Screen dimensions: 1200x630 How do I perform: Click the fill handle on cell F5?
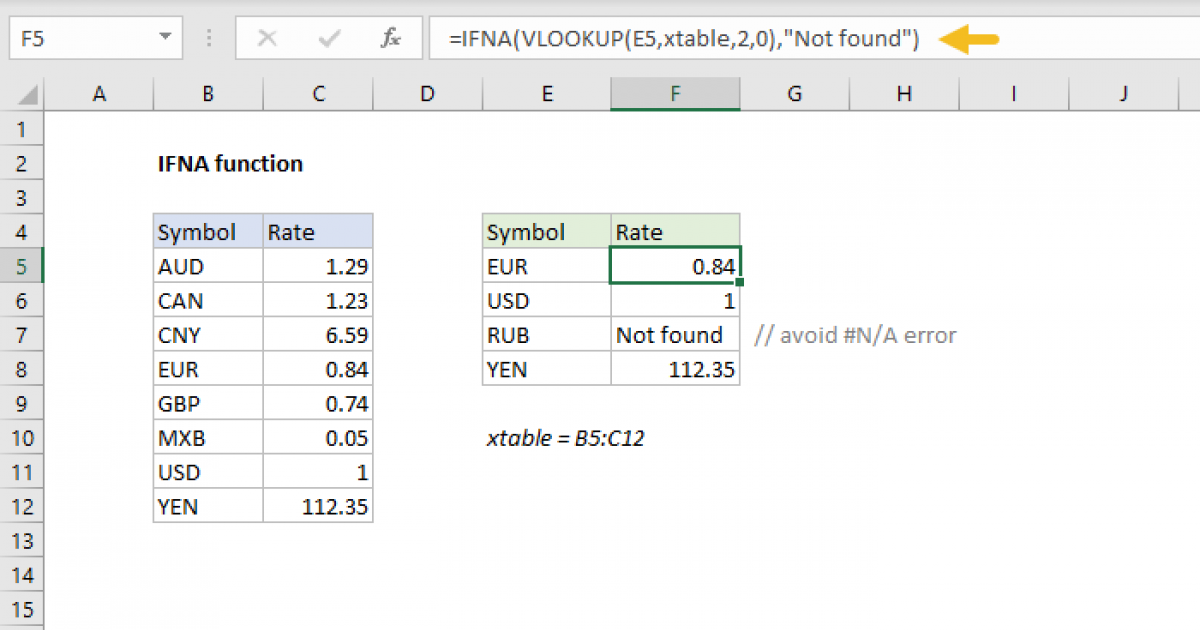740,282
